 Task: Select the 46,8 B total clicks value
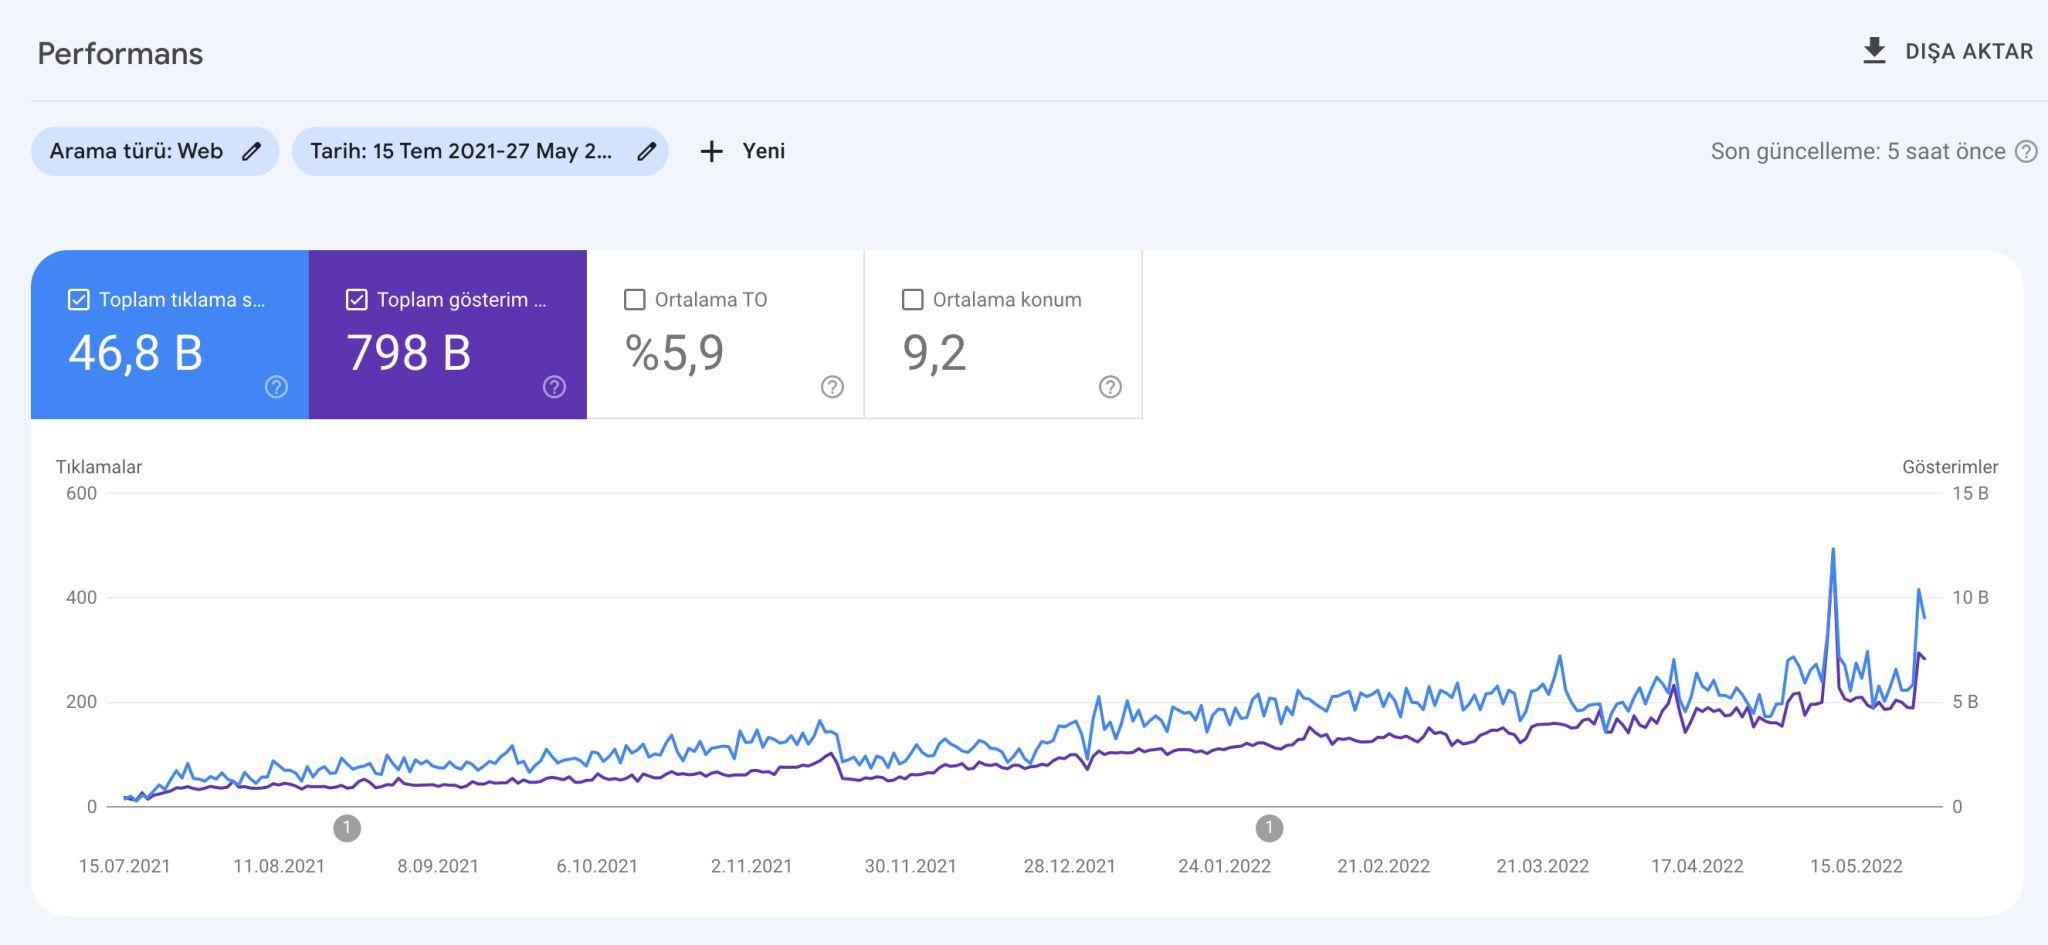135,352
